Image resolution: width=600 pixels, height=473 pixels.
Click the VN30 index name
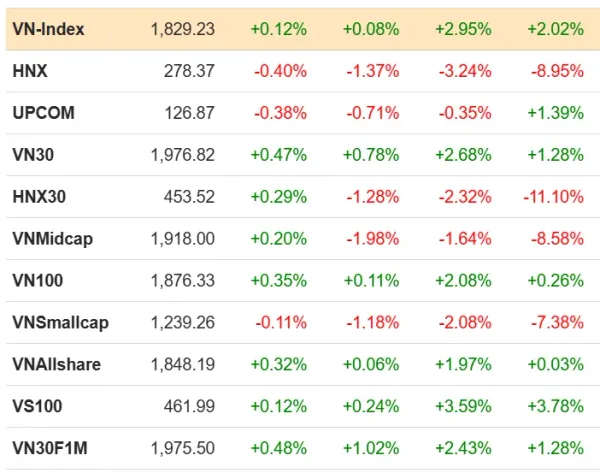click(x=33, y=155)
